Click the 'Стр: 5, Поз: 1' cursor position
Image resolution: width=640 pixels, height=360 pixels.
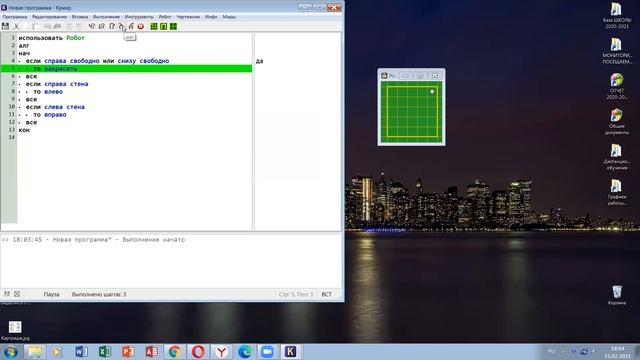(296, 294)
